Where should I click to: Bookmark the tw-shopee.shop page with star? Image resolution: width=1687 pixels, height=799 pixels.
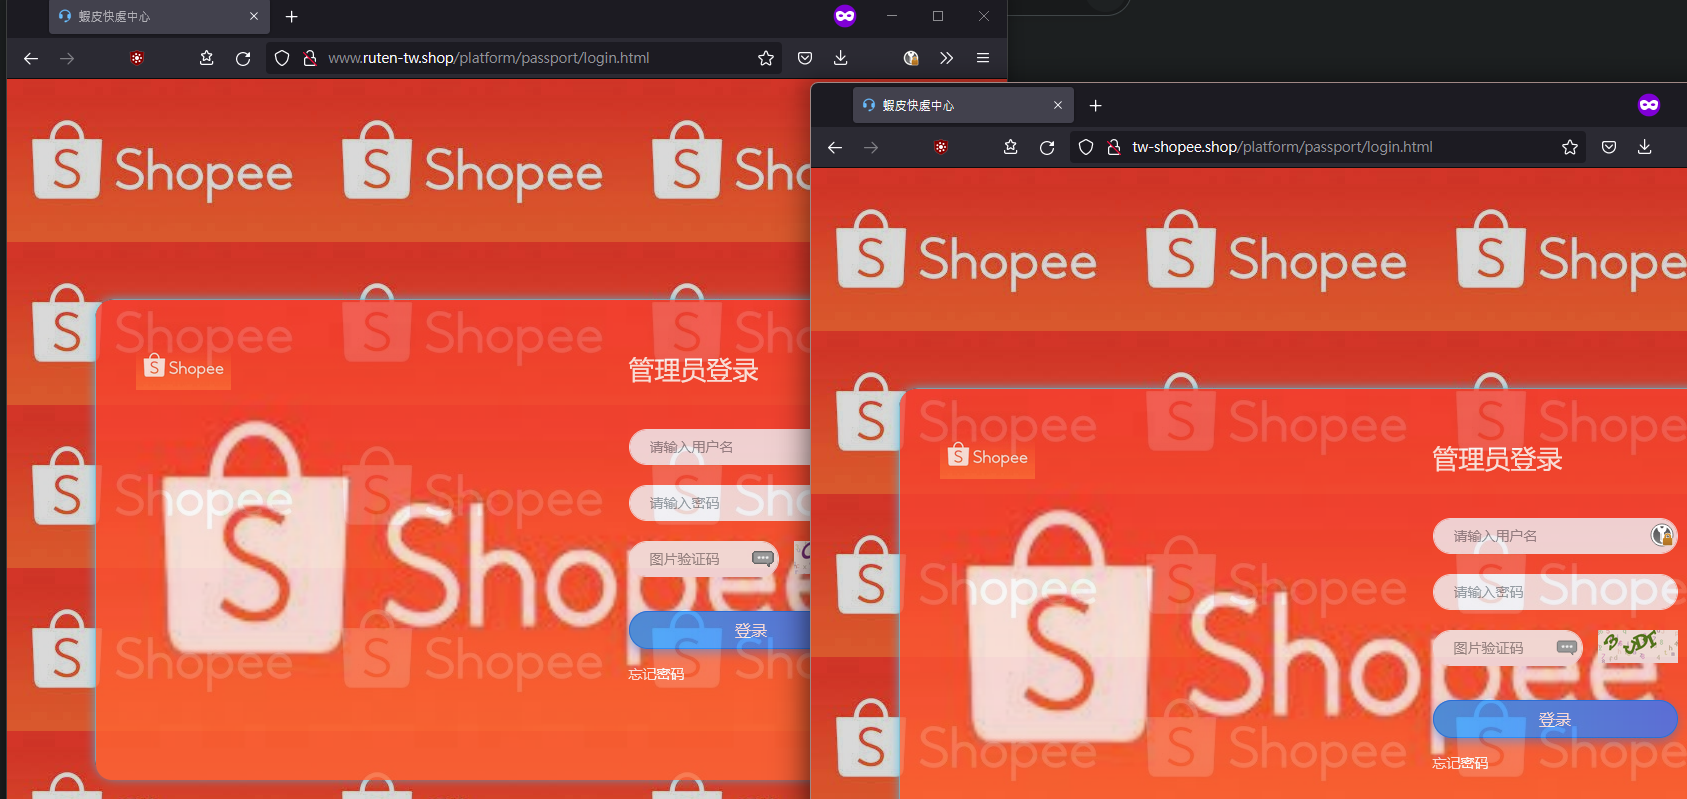tap(1570, 147)
